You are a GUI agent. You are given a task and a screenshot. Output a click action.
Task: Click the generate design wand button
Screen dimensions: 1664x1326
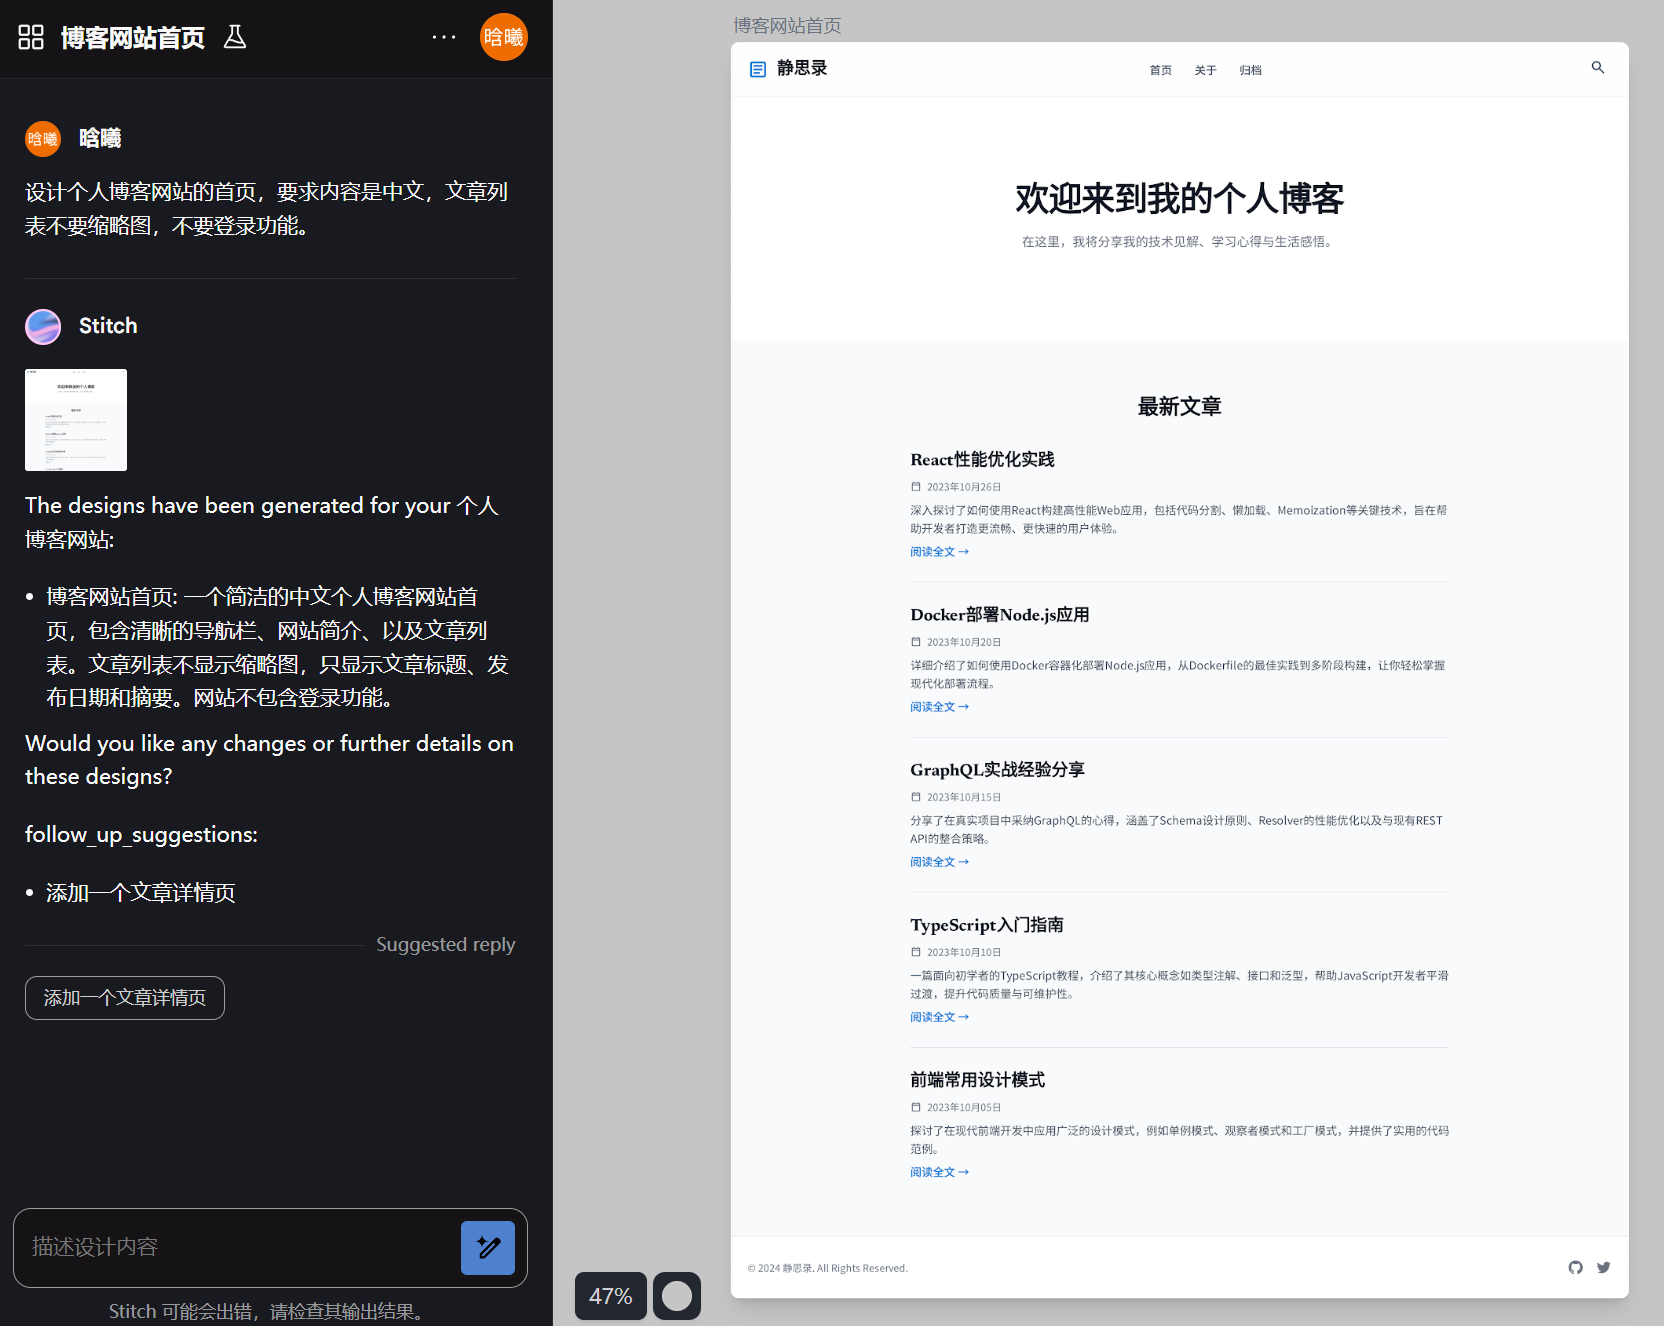(488, 1247)
